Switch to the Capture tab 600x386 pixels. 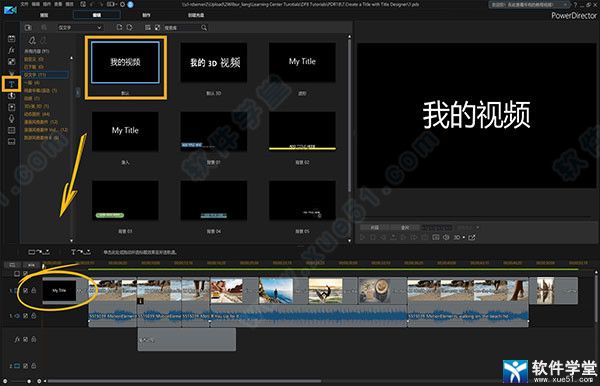click(44, 15)
